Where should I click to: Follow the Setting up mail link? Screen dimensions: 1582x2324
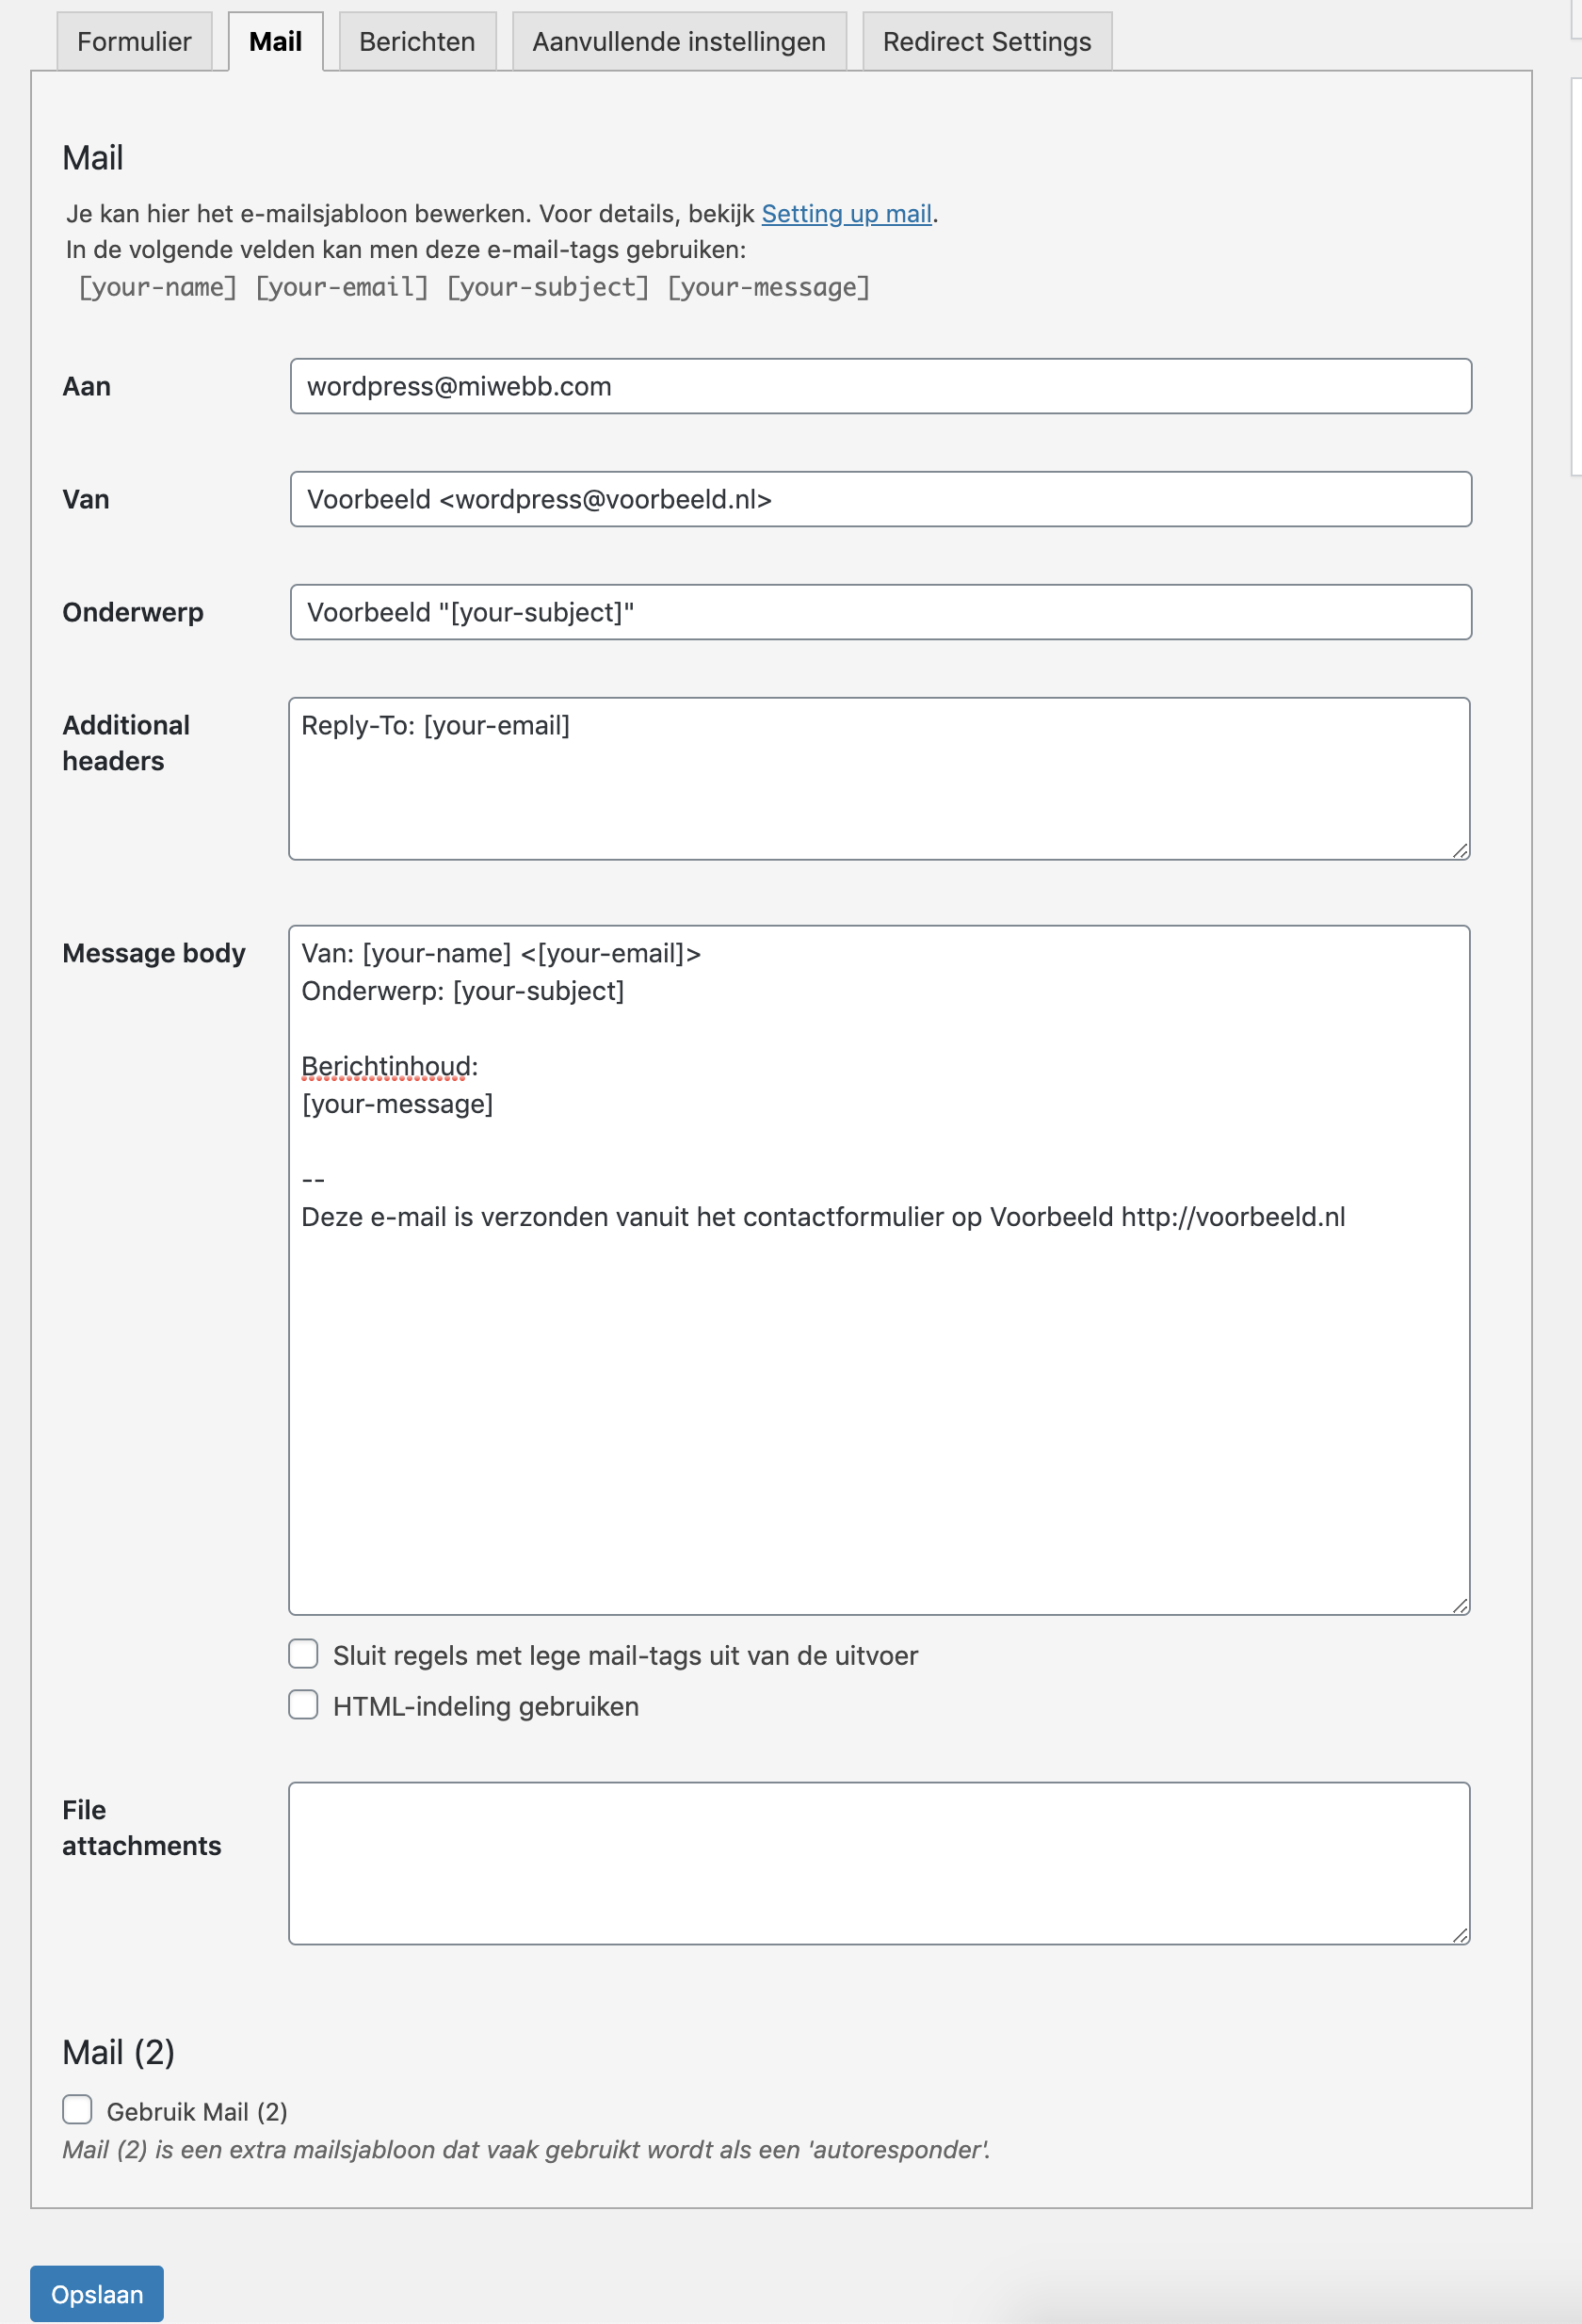click(x=846, y=214)
